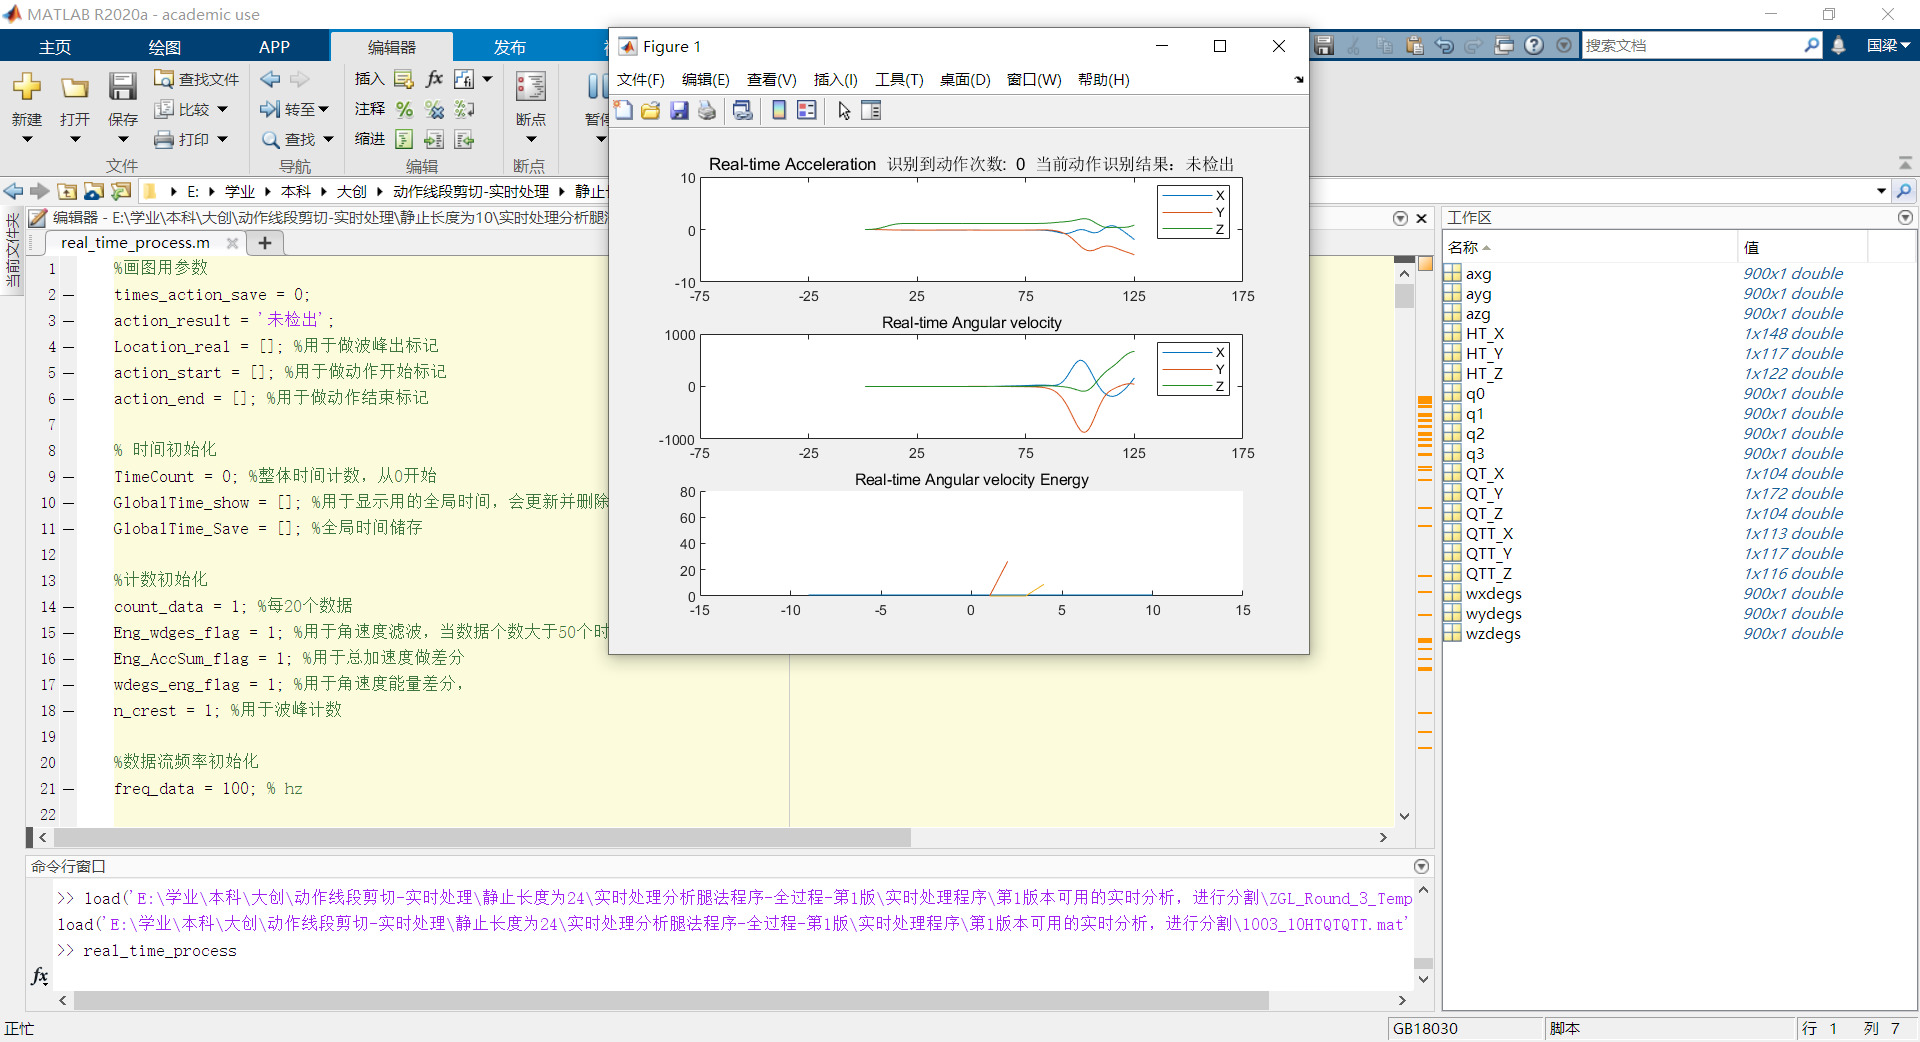Open the Property Inspector in Figure toolbar
The height and width of the screenshot is (1042, 1920).
(871, 111)
